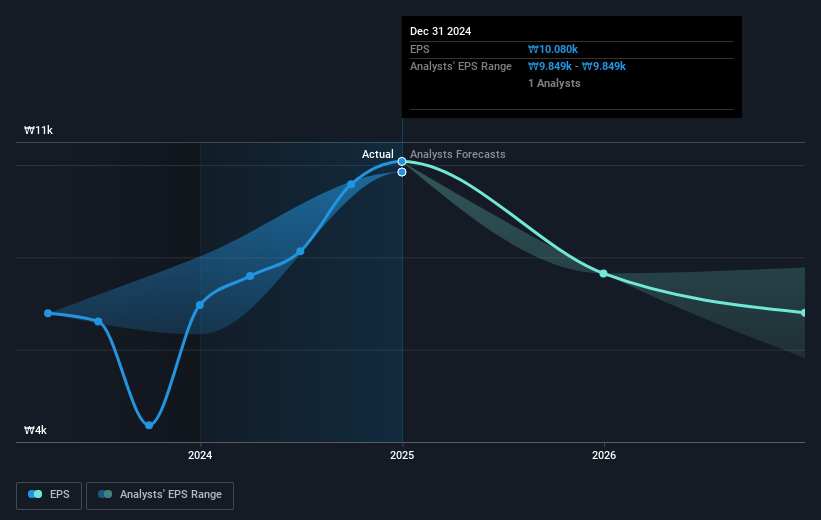Screen dimensions: 821x520
Task: Toggle the Analysts' EPS Range legend series
Action: [160, 495]
